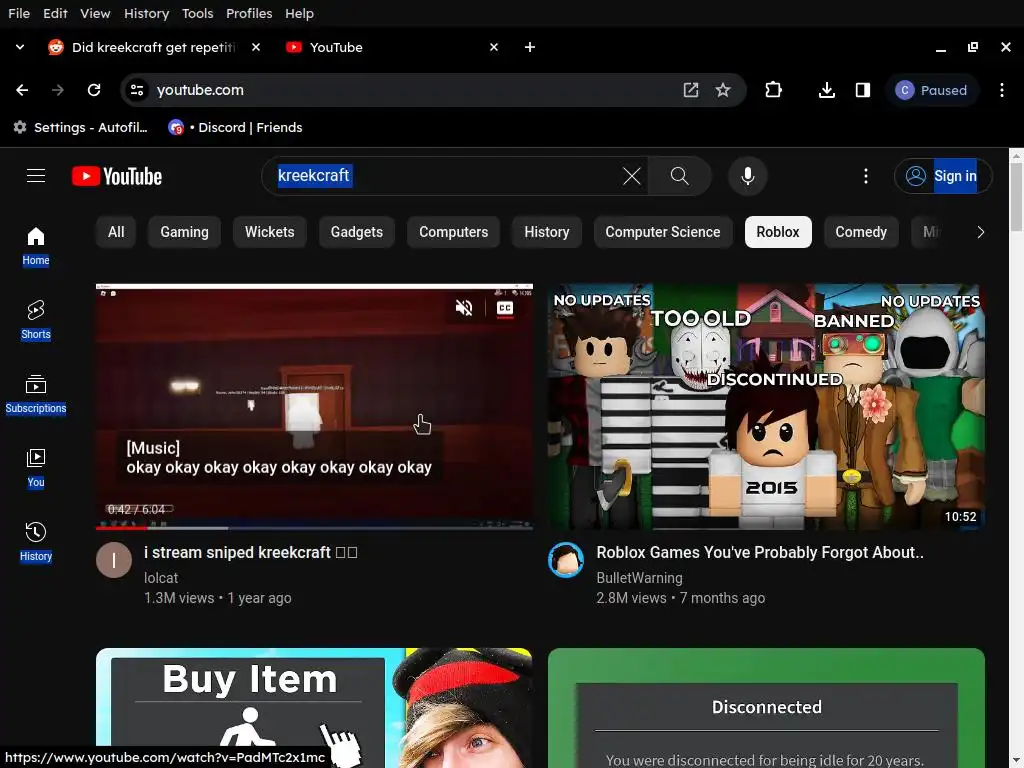Close the YouTube tab
The image size is (1024, 768).
pos(494,47)
